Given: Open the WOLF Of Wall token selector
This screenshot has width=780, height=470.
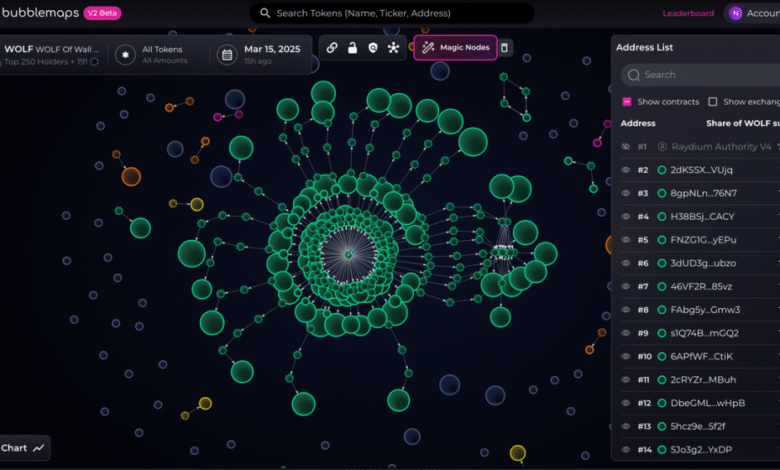Looking at the screenshot, I should click(51, 55).
